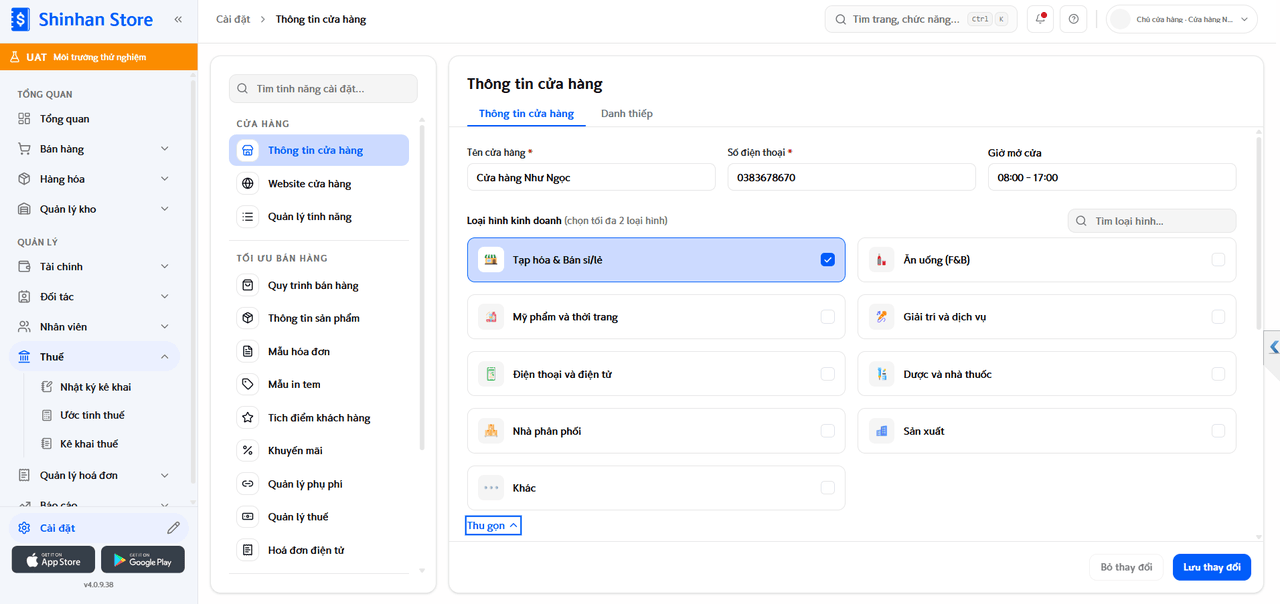Viewport: 1280px width, 604px height.
Task: Open Nhật ký kê khai submenu item
Action: (95, 387)
